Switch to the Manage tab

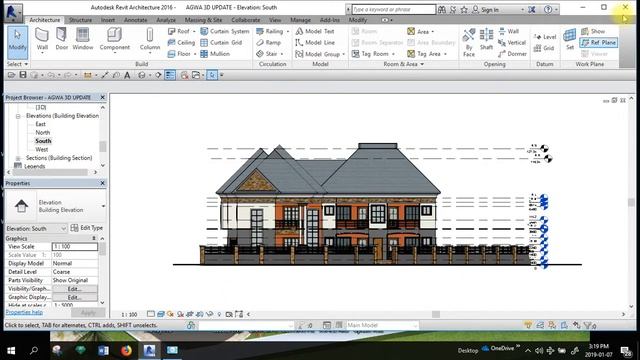300,20
